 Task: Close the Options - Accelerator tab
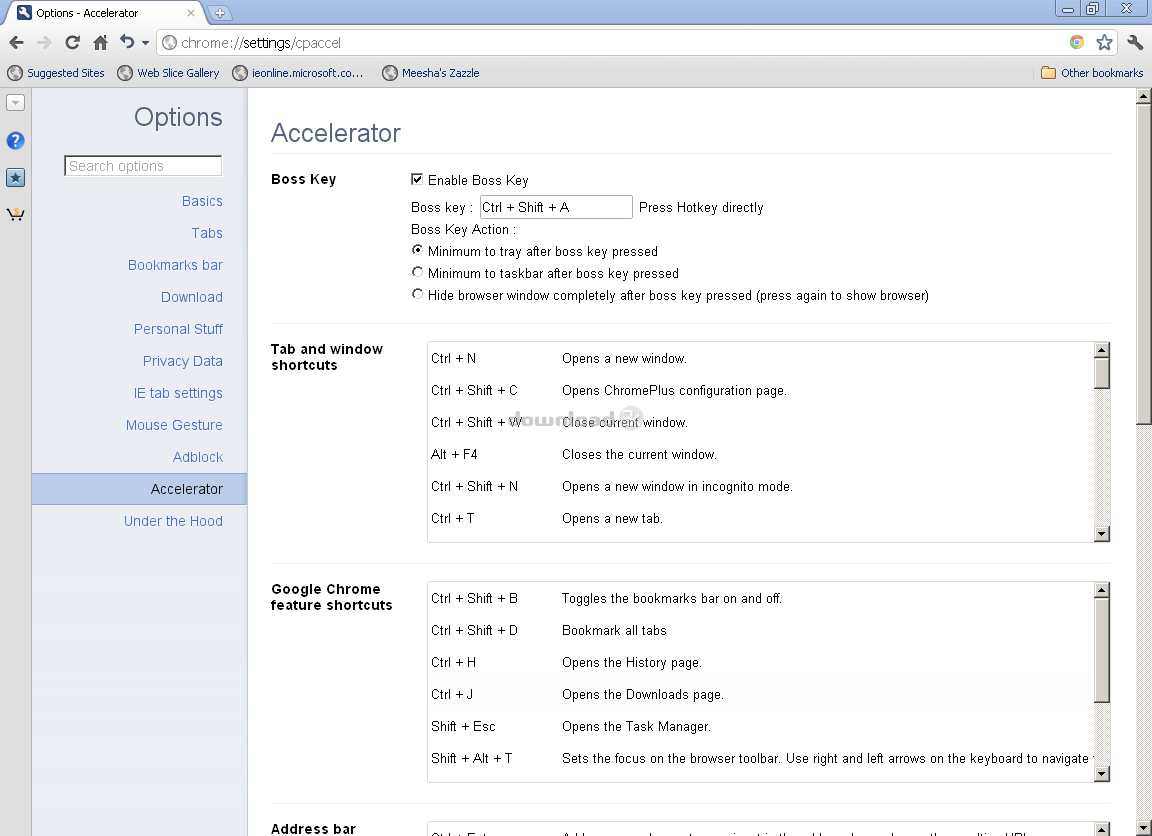click(x=190, y=13)
